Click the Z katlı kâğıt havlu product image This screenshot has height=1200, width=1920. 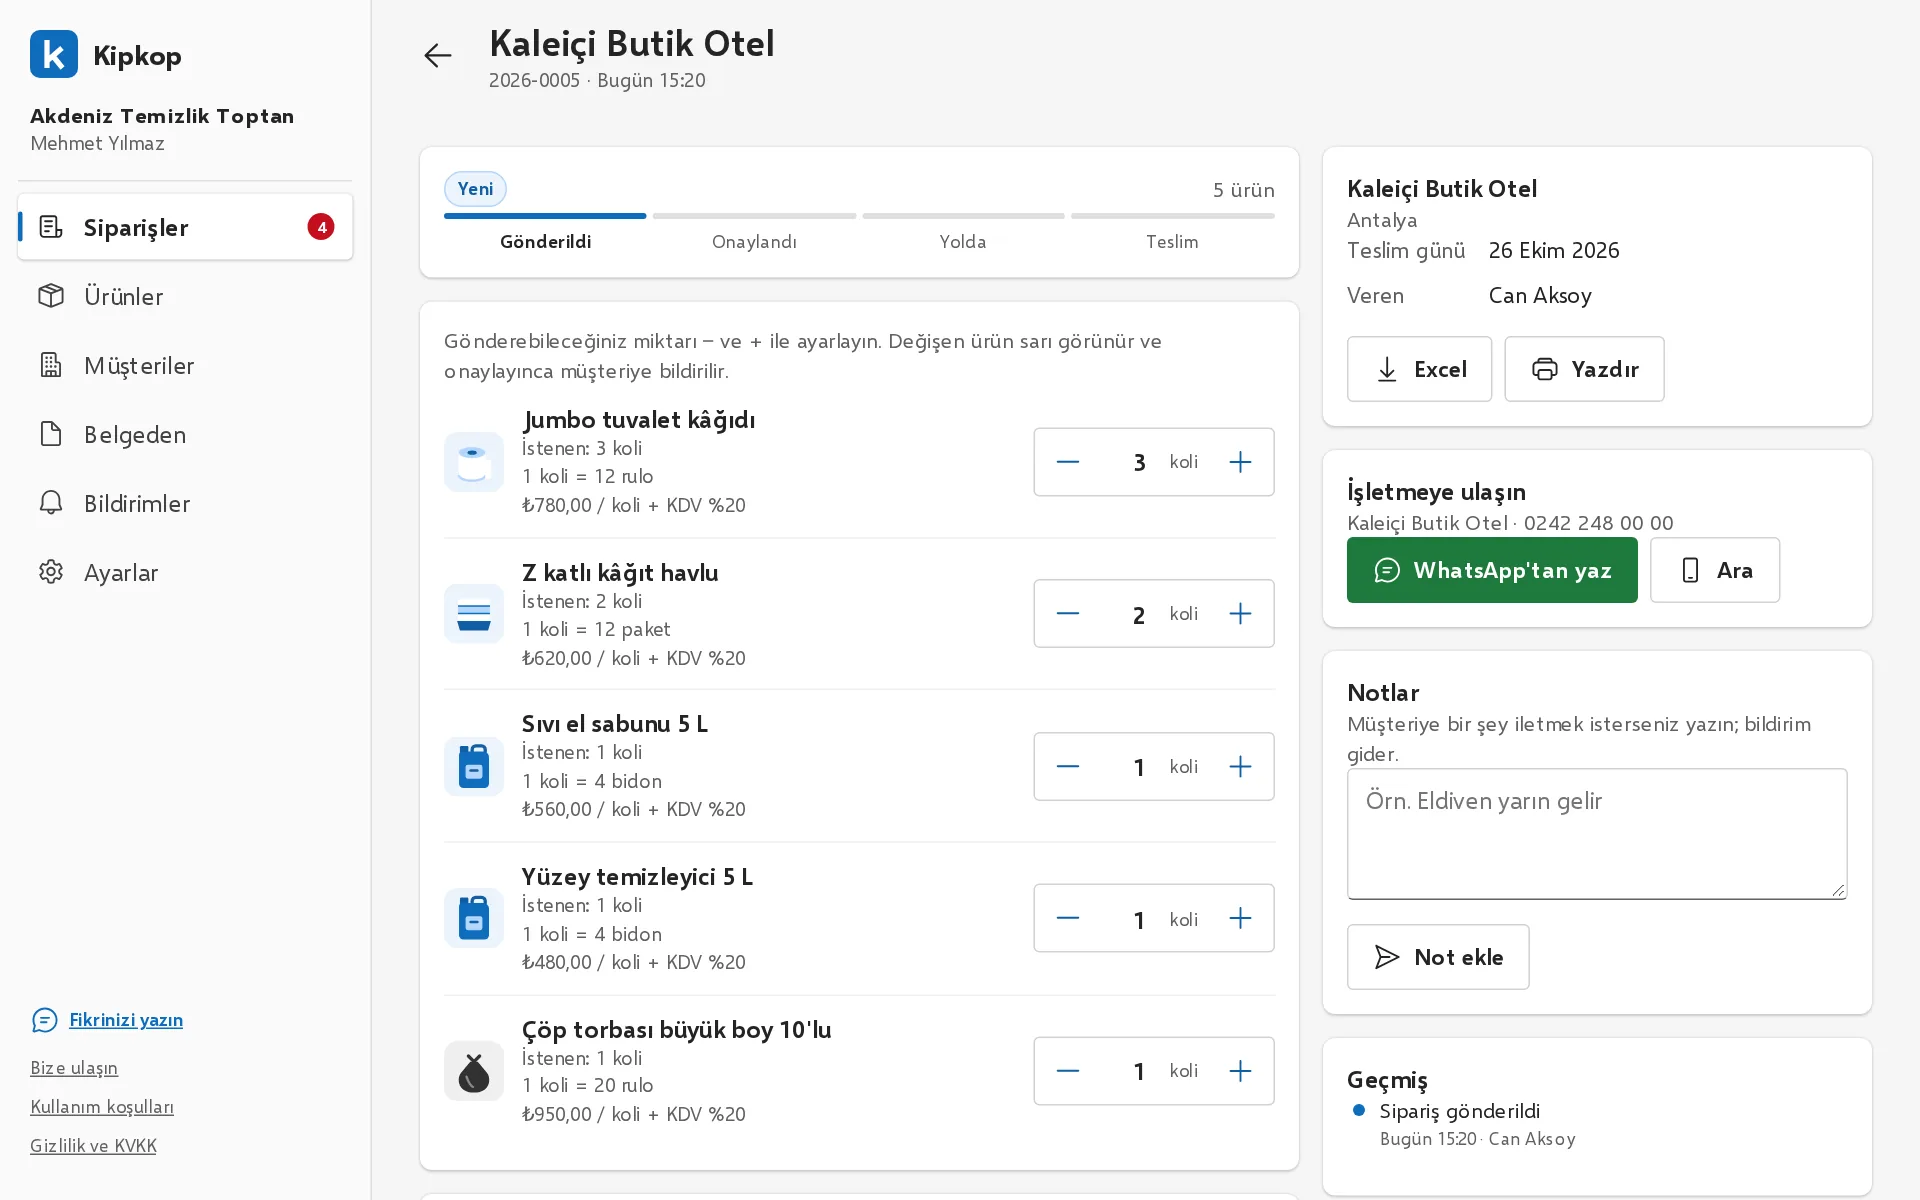coord(474,614)
